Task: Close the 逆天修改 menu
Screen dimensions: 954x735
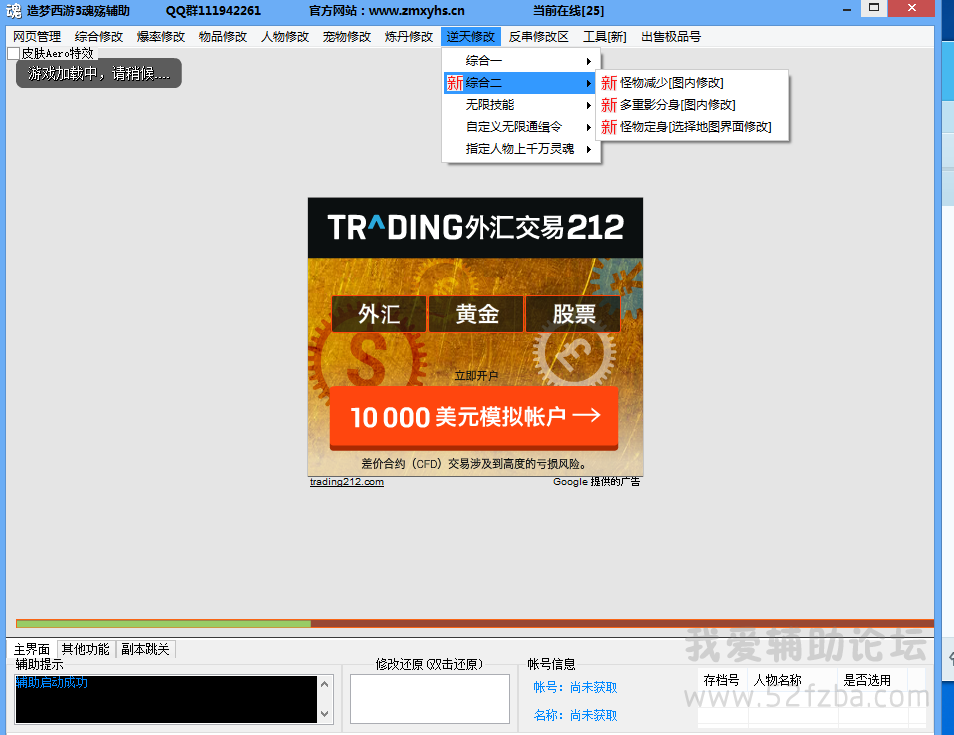Action: 471,37
